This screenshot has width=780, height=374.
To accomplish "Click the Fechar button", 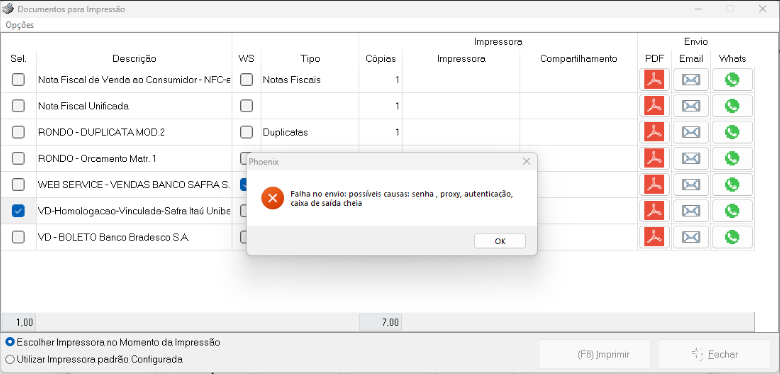I will (715, 355).
